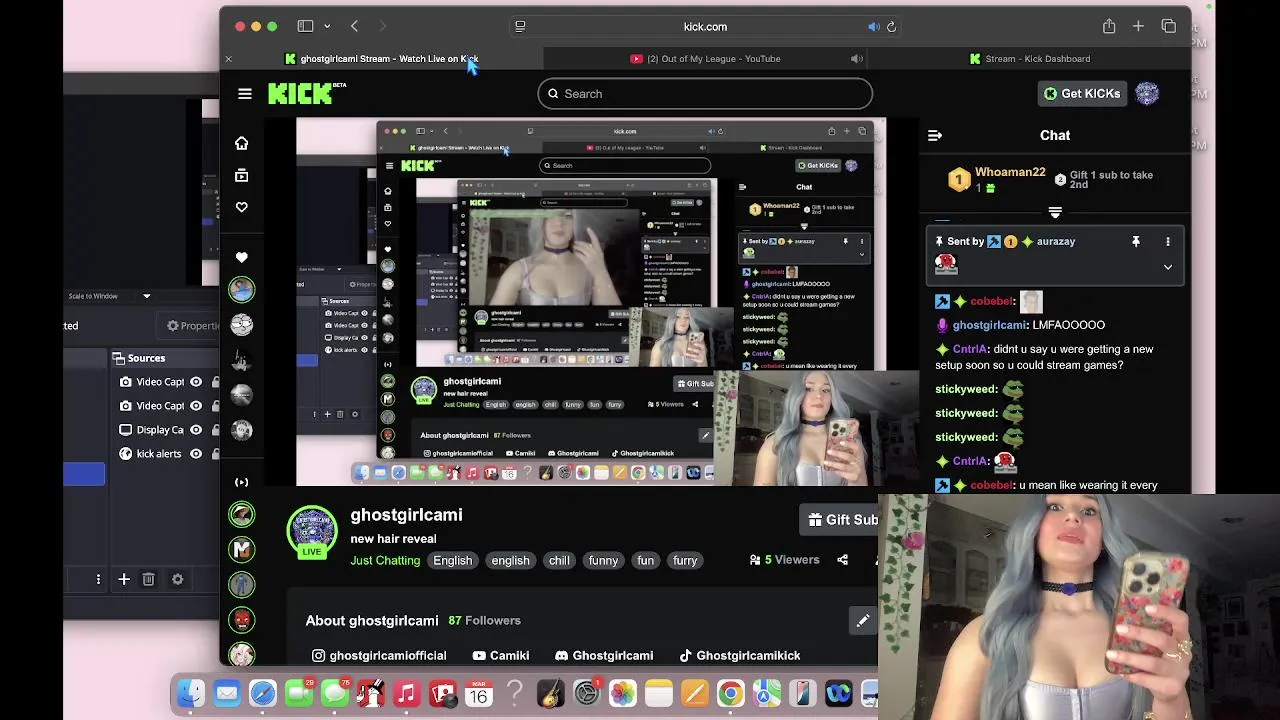Switch to ghostgirlcami Stream tab
This screenshot has width=1280, height=720.
tap(382, 59)
